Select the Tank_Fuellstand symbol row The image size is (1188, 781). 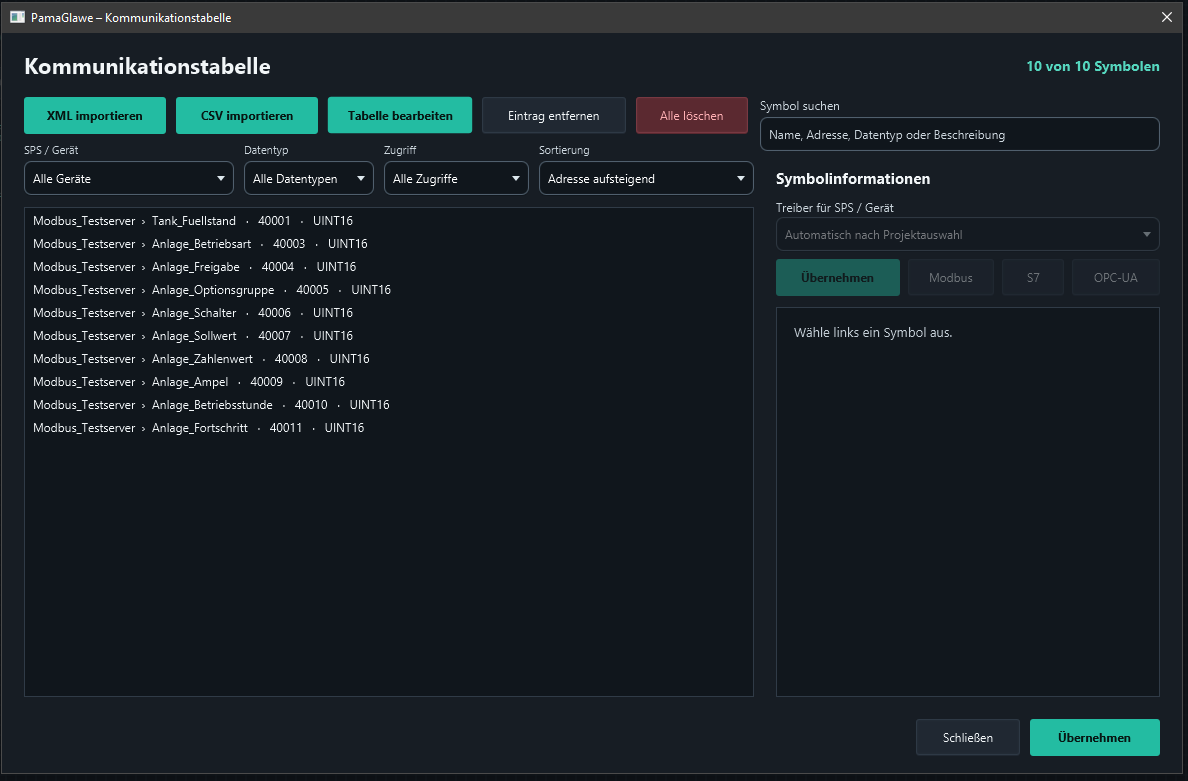(x=389, y=220)
